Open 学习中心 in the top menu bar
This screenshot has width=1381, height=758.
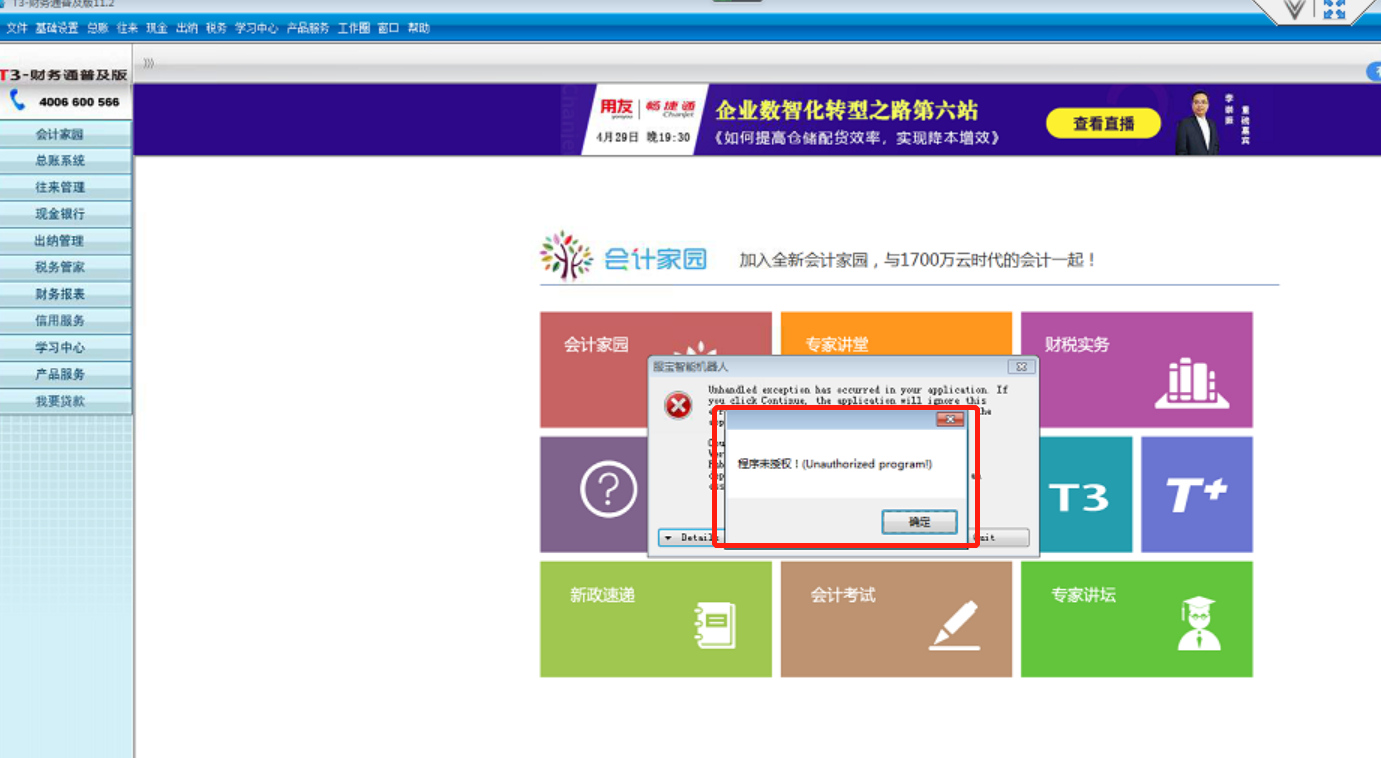coord(256,28)
